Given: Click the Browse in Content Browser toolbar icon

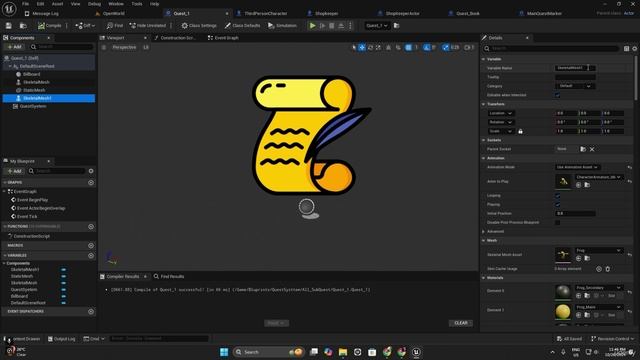Looking at the screenshot, I should pos(23,26).
